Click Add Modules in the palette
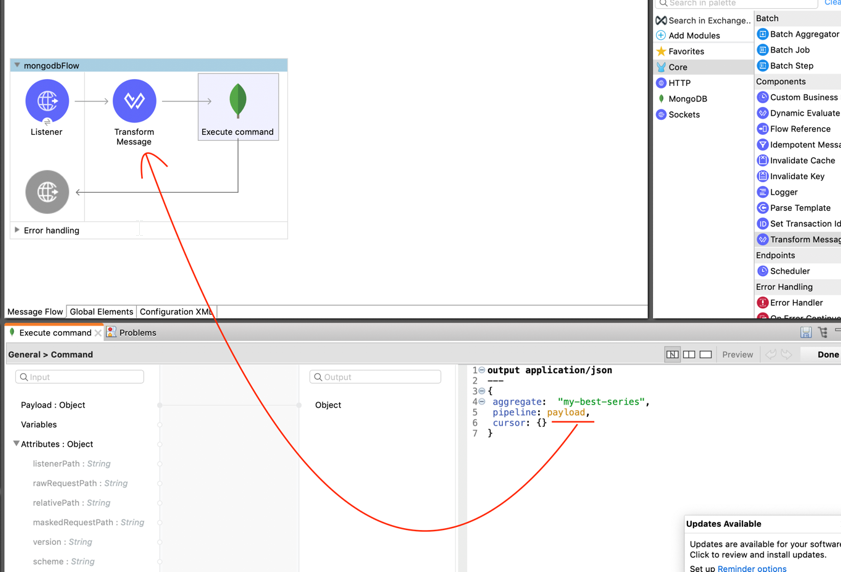This screenshot has height=575, width=841. pos(688,35)
